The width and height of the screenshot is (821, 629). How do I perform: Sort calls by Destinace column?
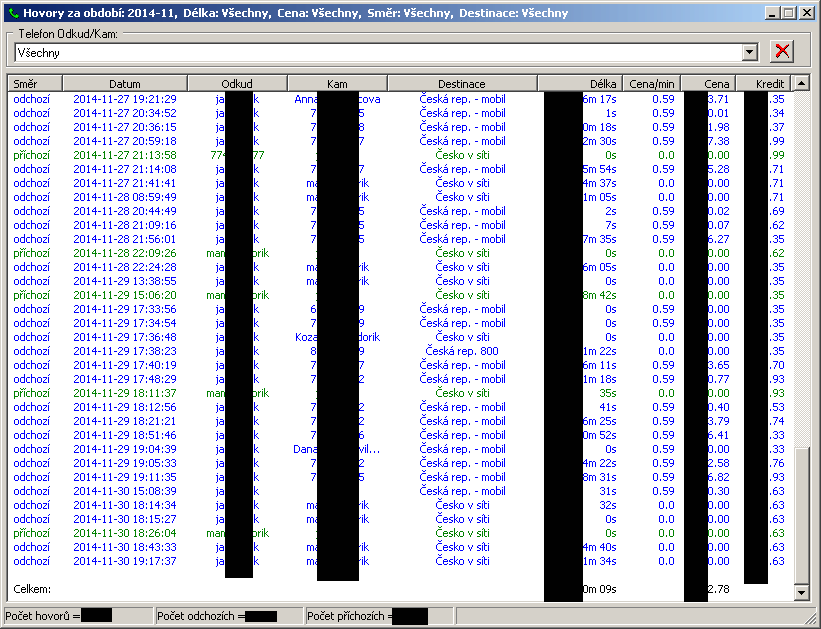461,84
